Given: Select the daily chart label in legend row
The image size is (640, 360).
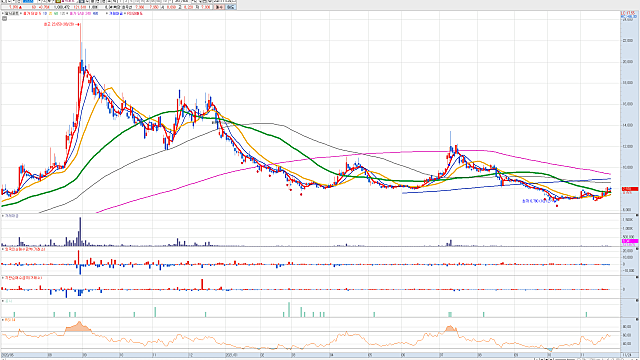Looking at the screenshot, I should click(11, 13).
